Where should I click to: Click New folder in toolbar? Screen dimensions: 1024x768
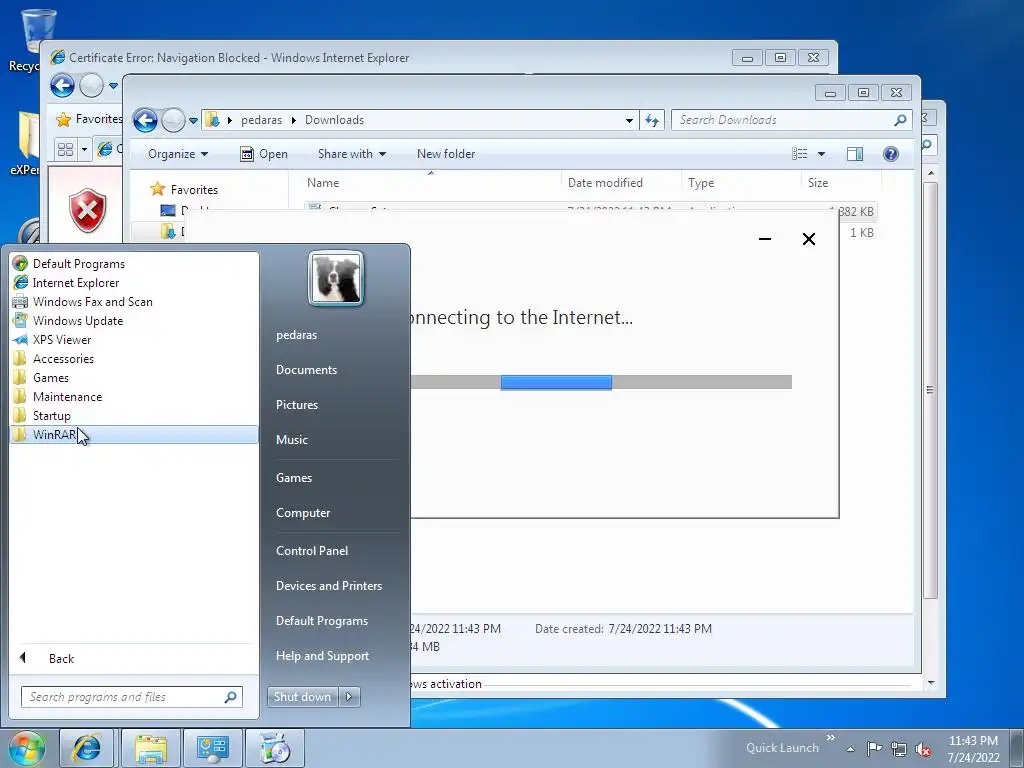click(x=446, y=154)
